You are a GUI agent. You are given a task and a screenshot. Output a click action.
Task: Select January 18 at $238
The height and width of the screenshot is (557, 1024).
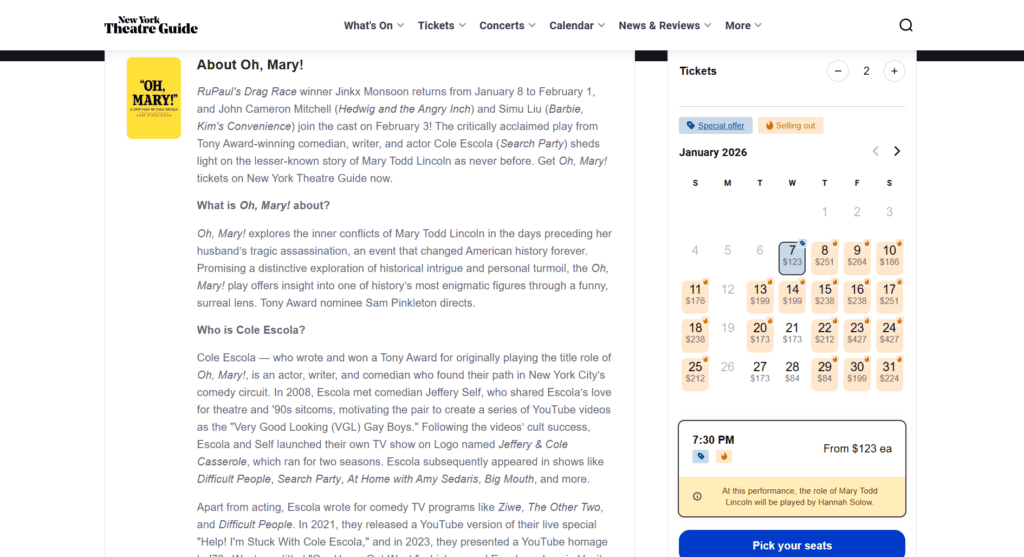pos(695,334)
